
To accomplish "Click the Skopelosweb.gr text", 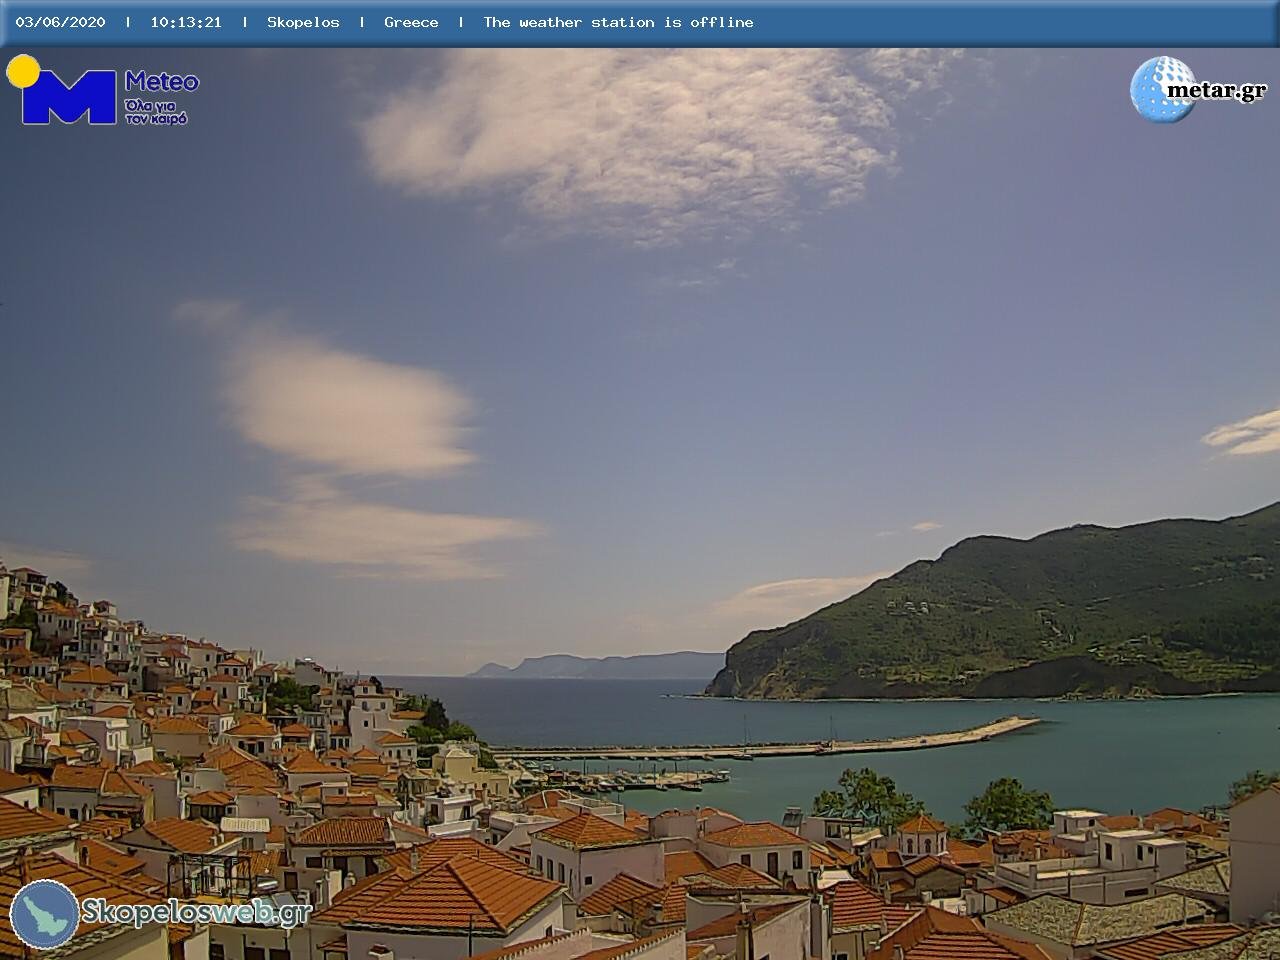I will coord(196,912).
